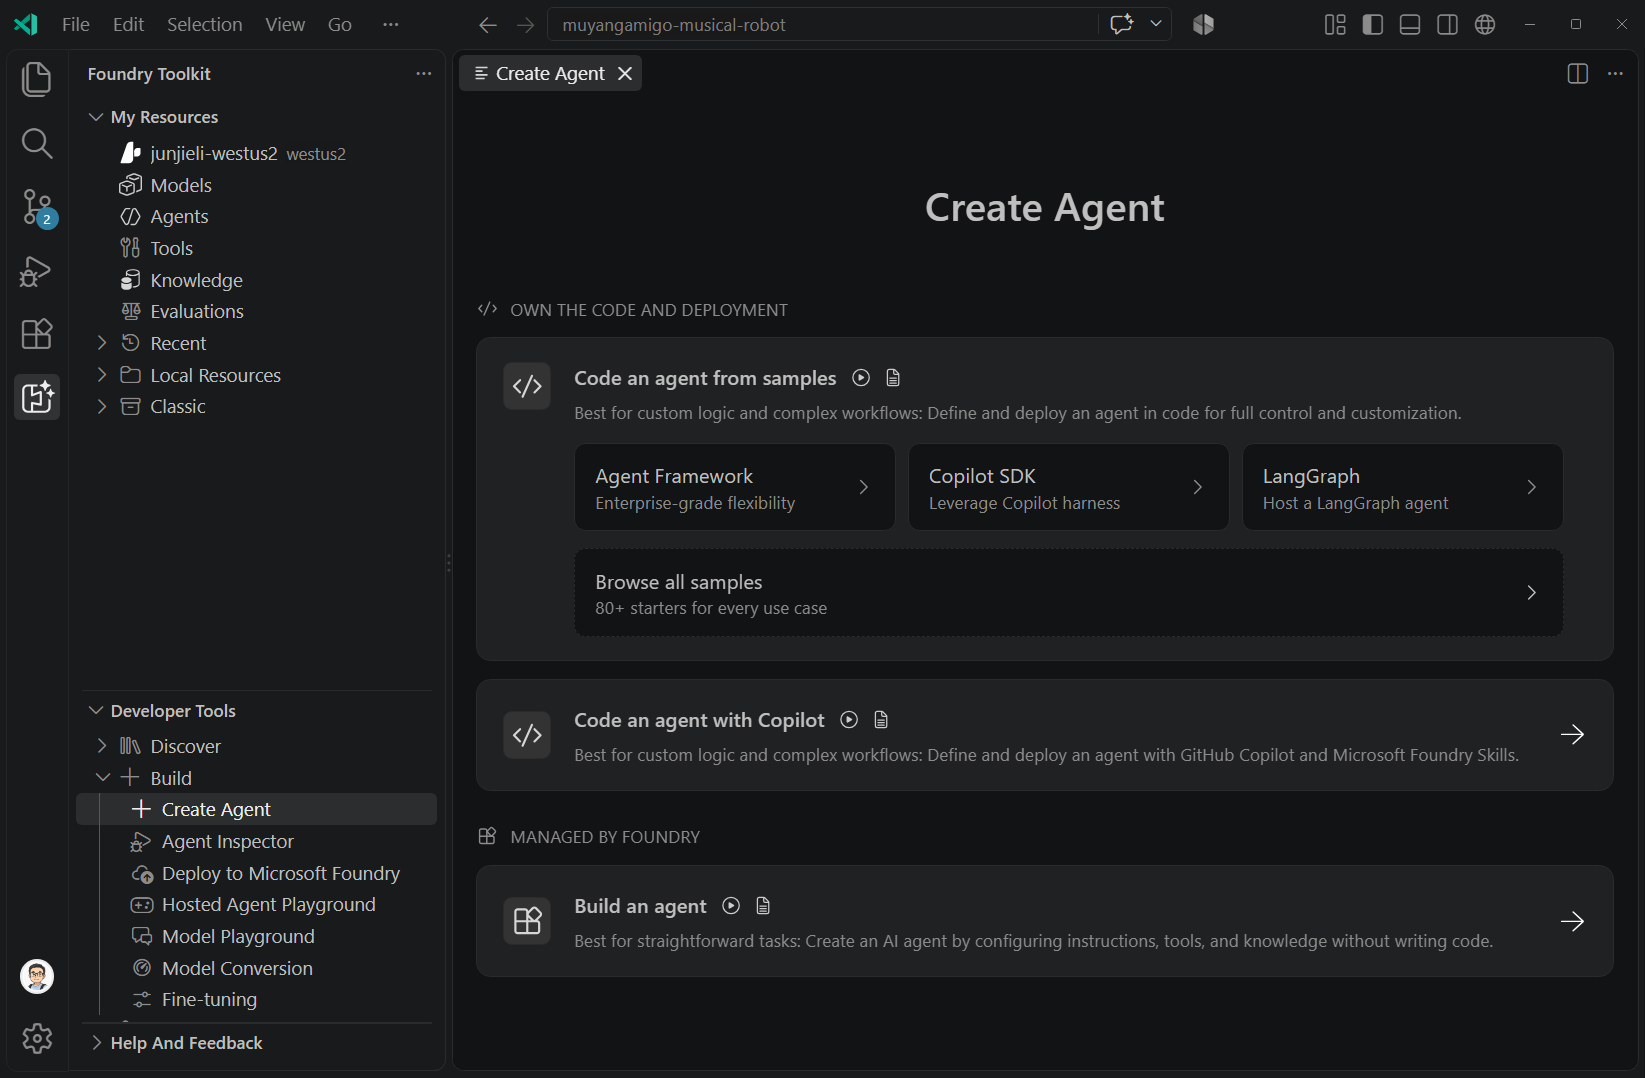Open Agents under My Resources
This screenshot has height=1078, width=1645.
[x=257, y=217]
